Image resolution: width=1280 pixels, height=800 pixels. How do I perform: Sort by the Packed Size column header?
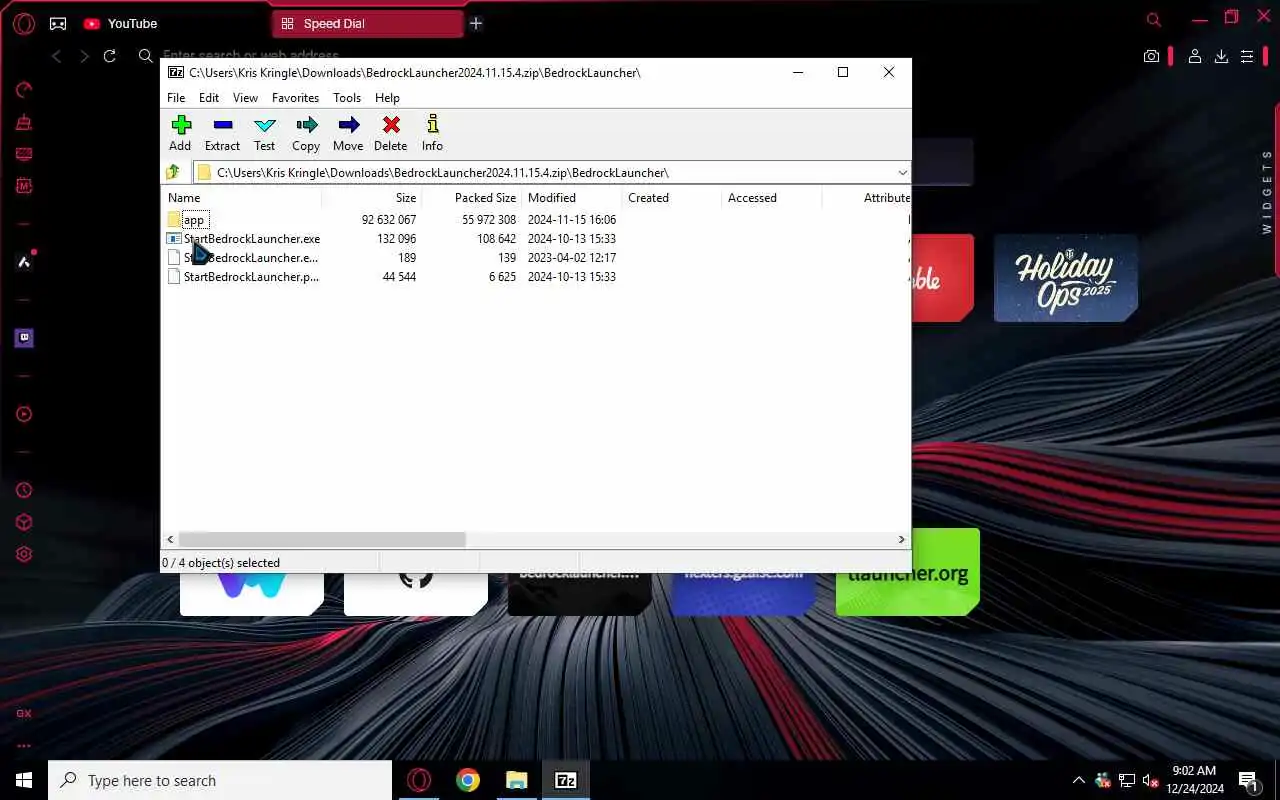click(472, 198)
